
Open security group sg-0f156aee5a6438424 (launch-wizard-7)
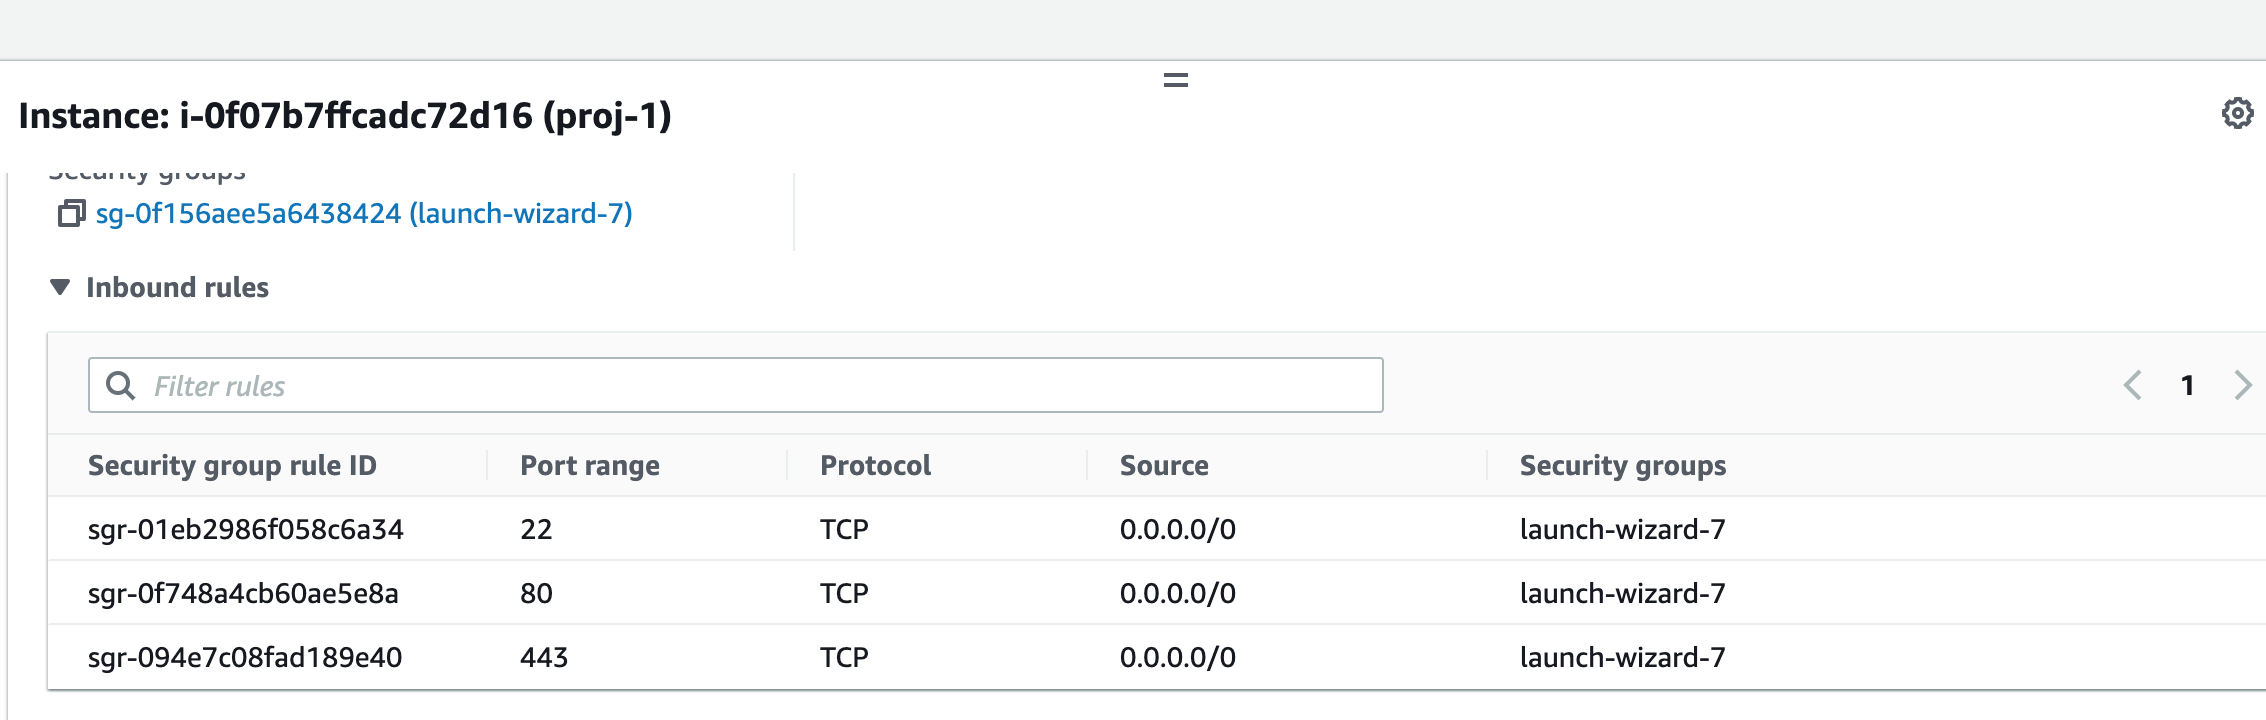(362, 213)
